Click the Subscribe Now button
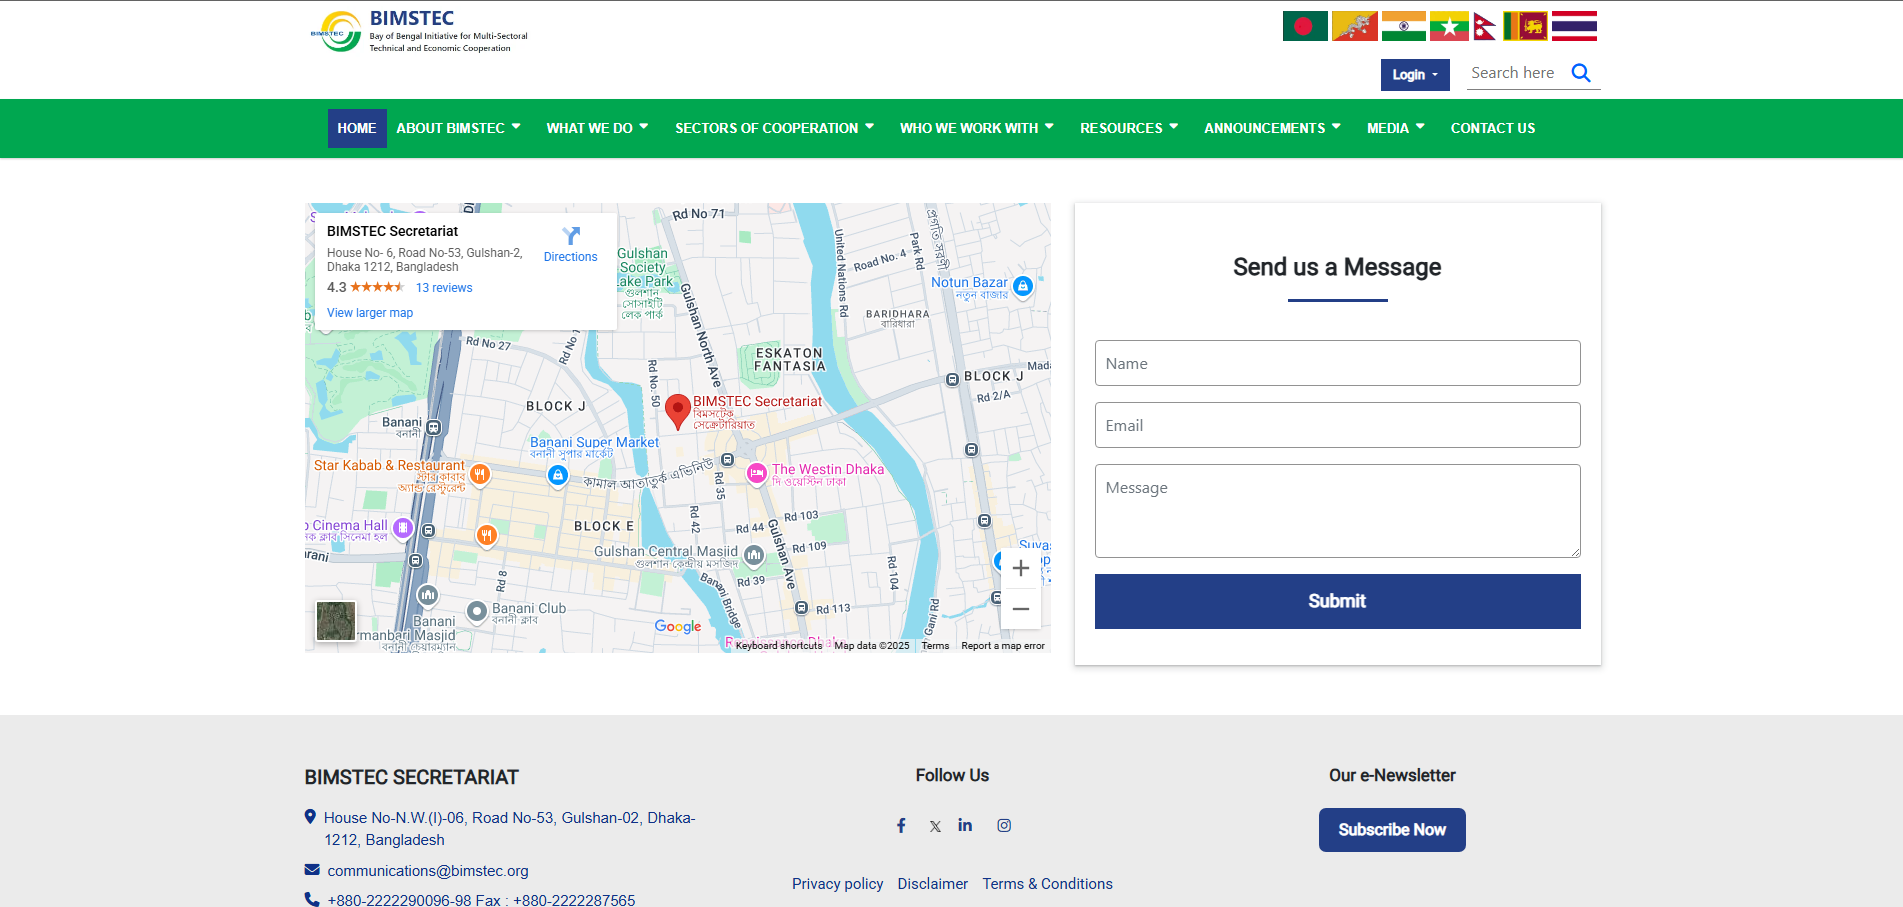 click(x=1391, y=830)
